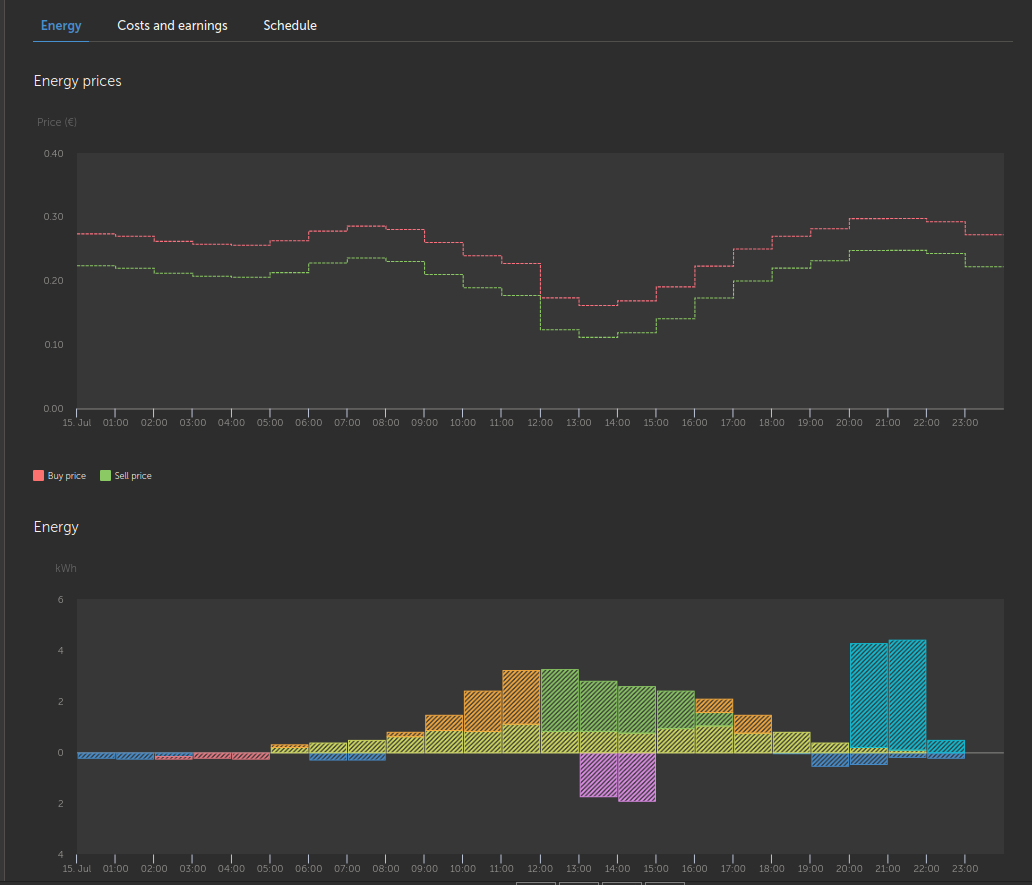The image size is (1032, 885).
Task: Click the dashed red buy price line at 21:00
Action: (907, 218)
